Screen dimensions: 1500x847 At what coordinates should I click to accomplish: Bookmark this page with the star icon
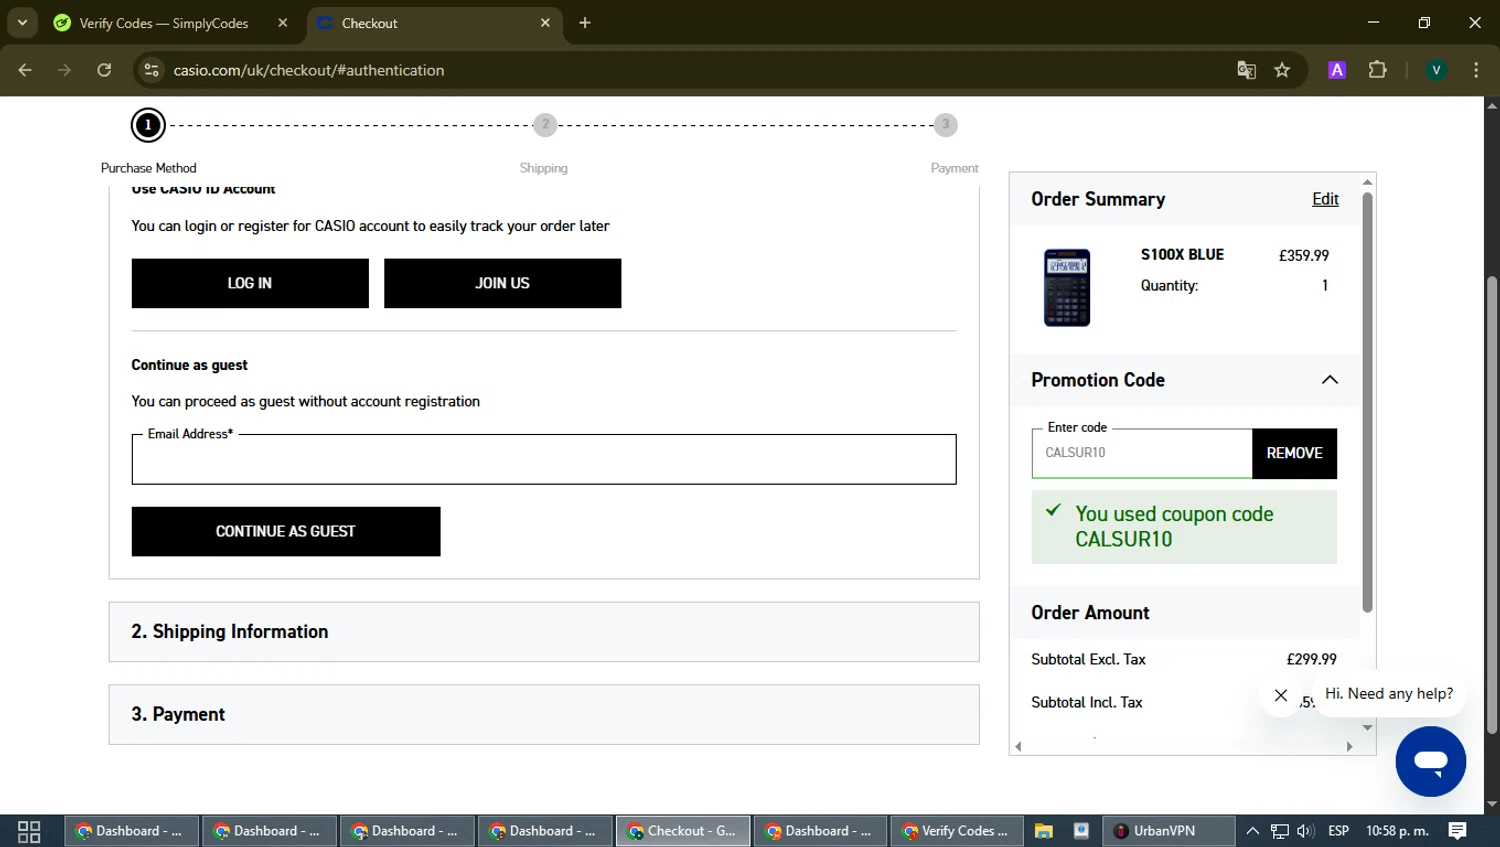tap(1282, 70)
